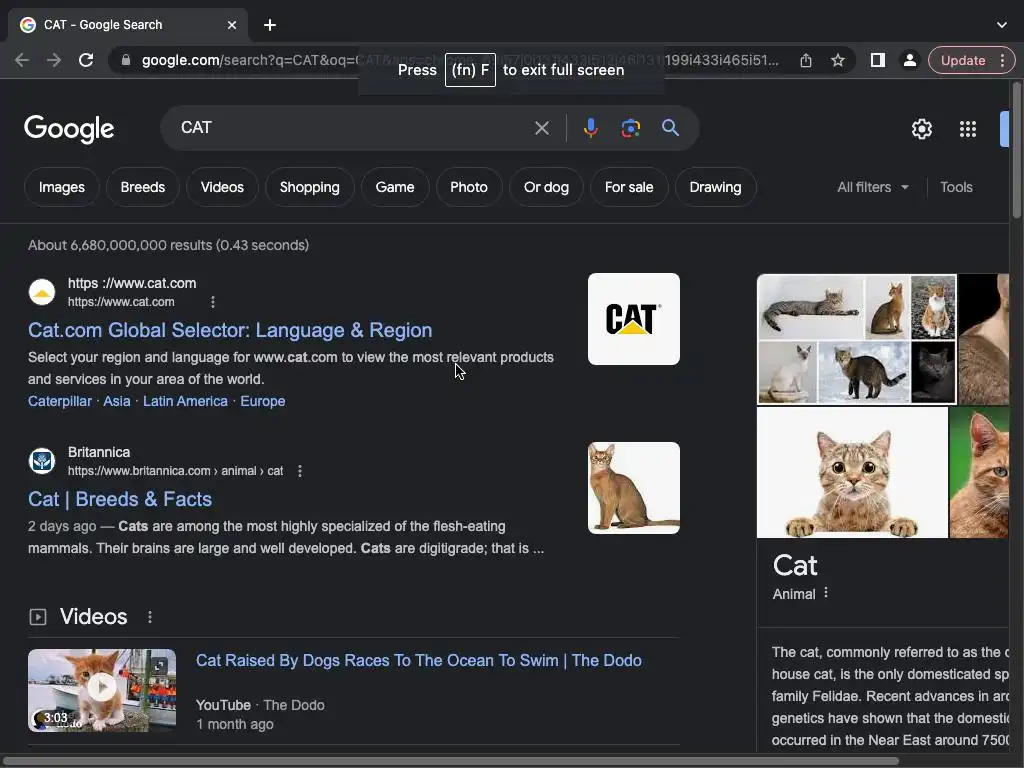Click the Google logo

(x=69, y=129)
